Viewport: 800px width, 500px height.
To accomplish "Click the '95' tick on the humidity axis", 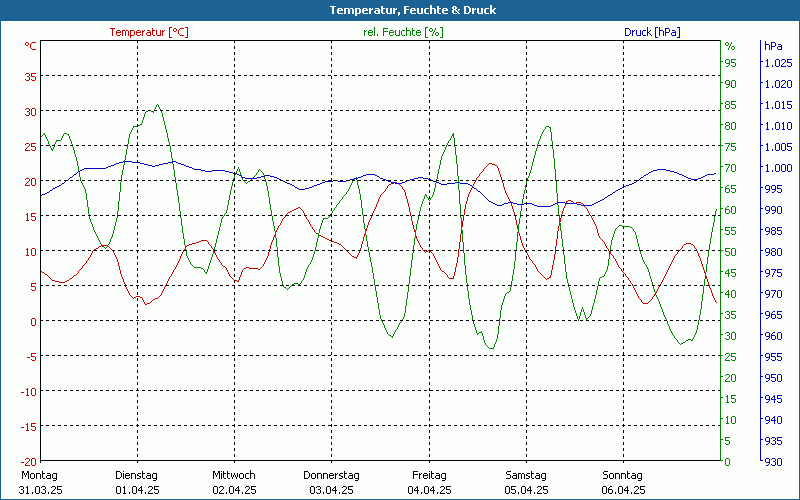I will coord(730,63).
